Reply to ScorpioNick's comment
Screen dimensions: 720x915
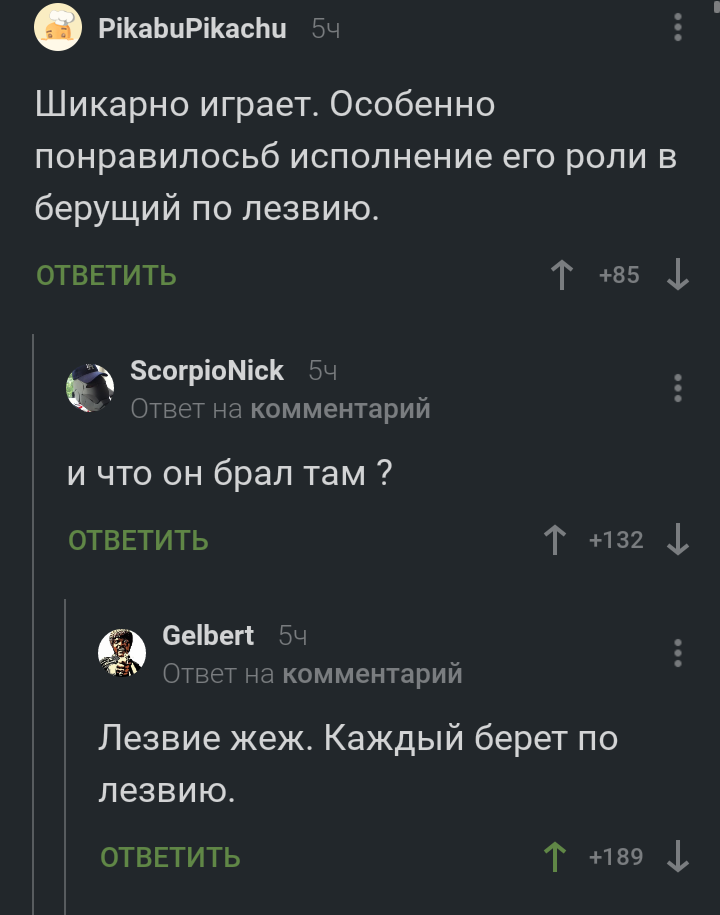point(138,541)
